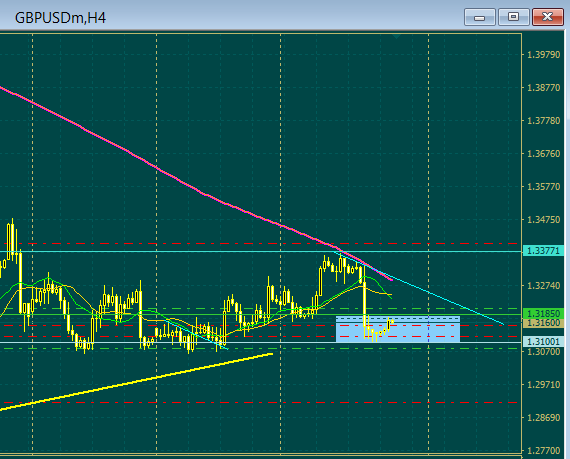The height and width of the screenshot is (459, 570).
Task: Click the red dash-dot line near 1.29710
Action: [x=261, y=403]
